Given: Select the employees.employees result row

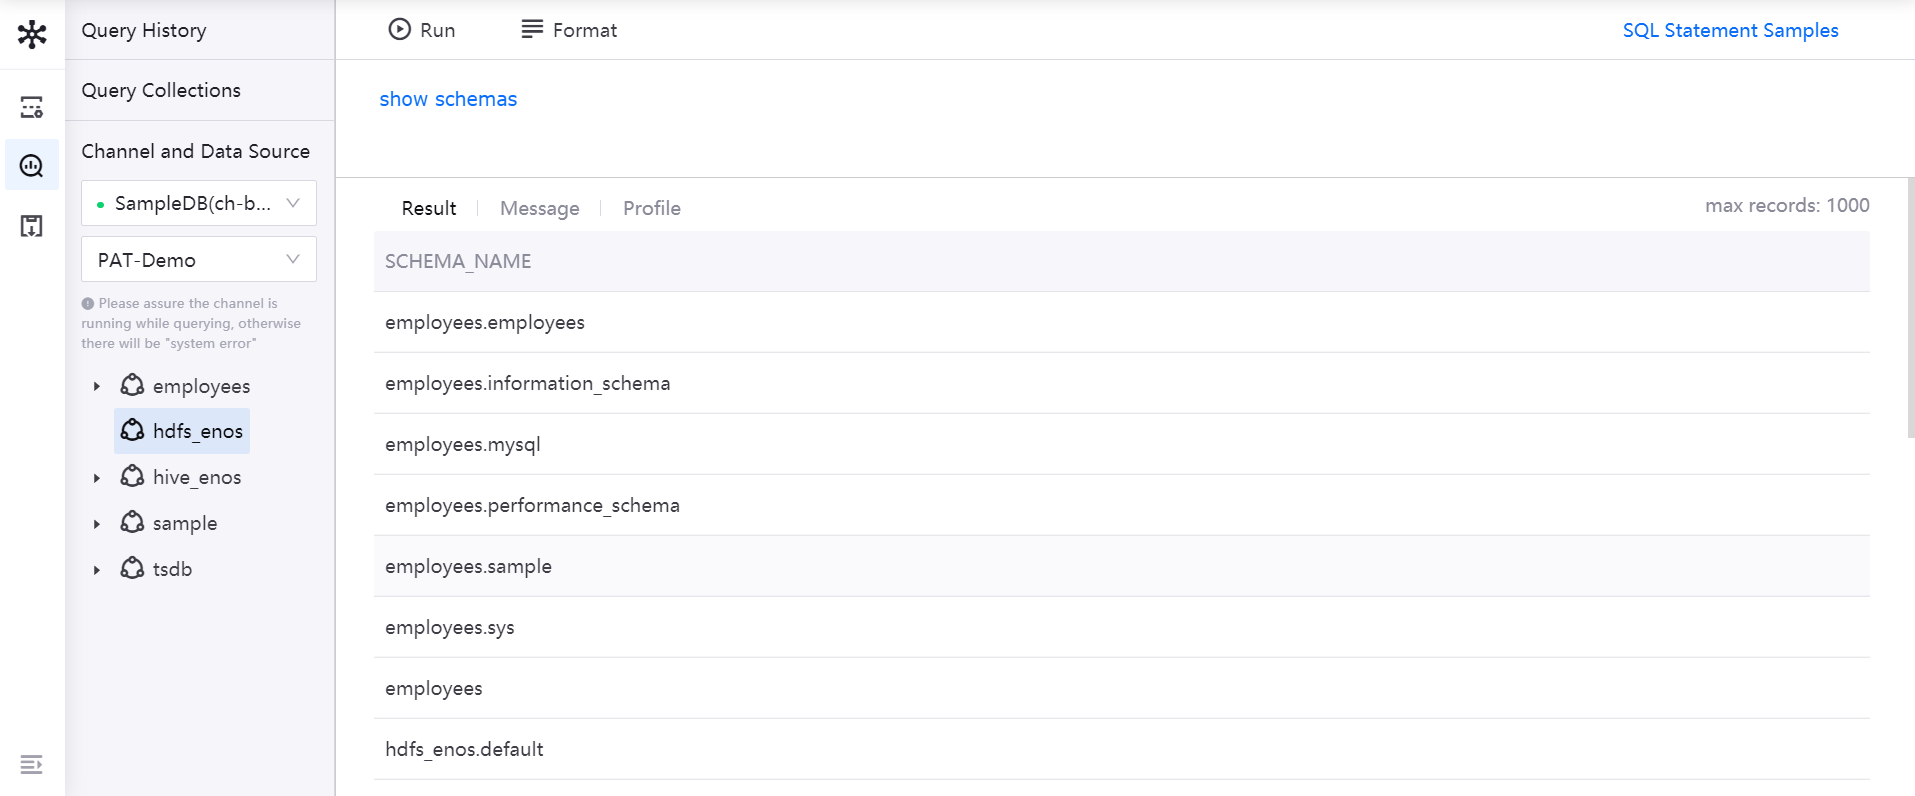Looking at the screenshot, I should (1122, 322).
